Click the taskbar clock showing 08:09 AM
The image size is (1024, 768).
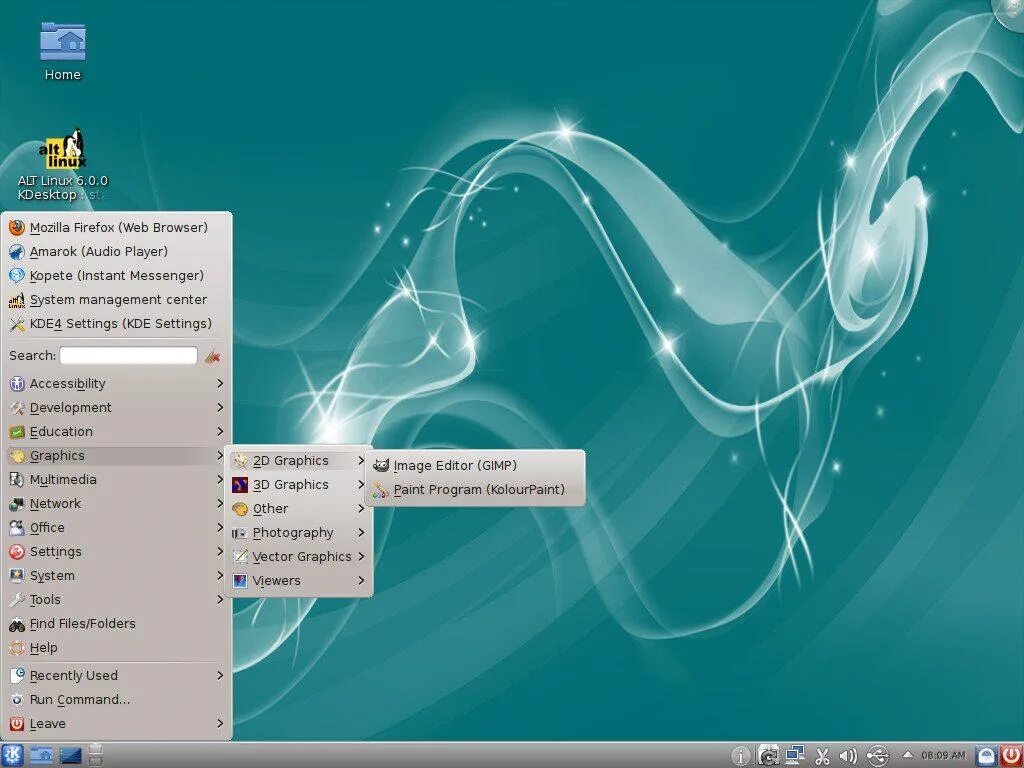click(943, 756)
